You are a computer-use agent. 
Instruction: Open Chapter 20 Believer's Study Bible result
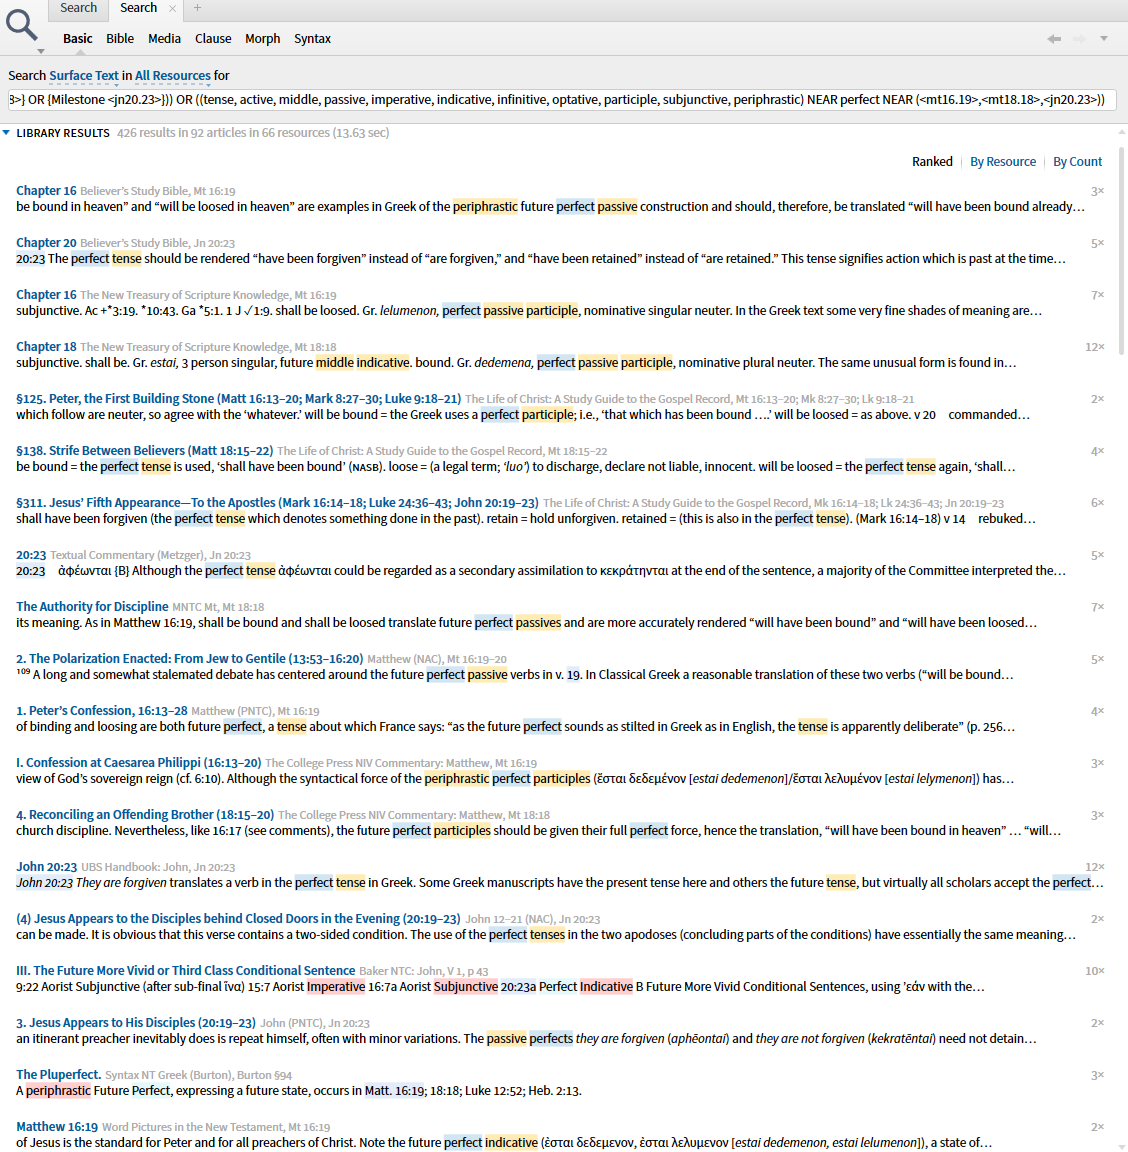click(x=46, y=243)
